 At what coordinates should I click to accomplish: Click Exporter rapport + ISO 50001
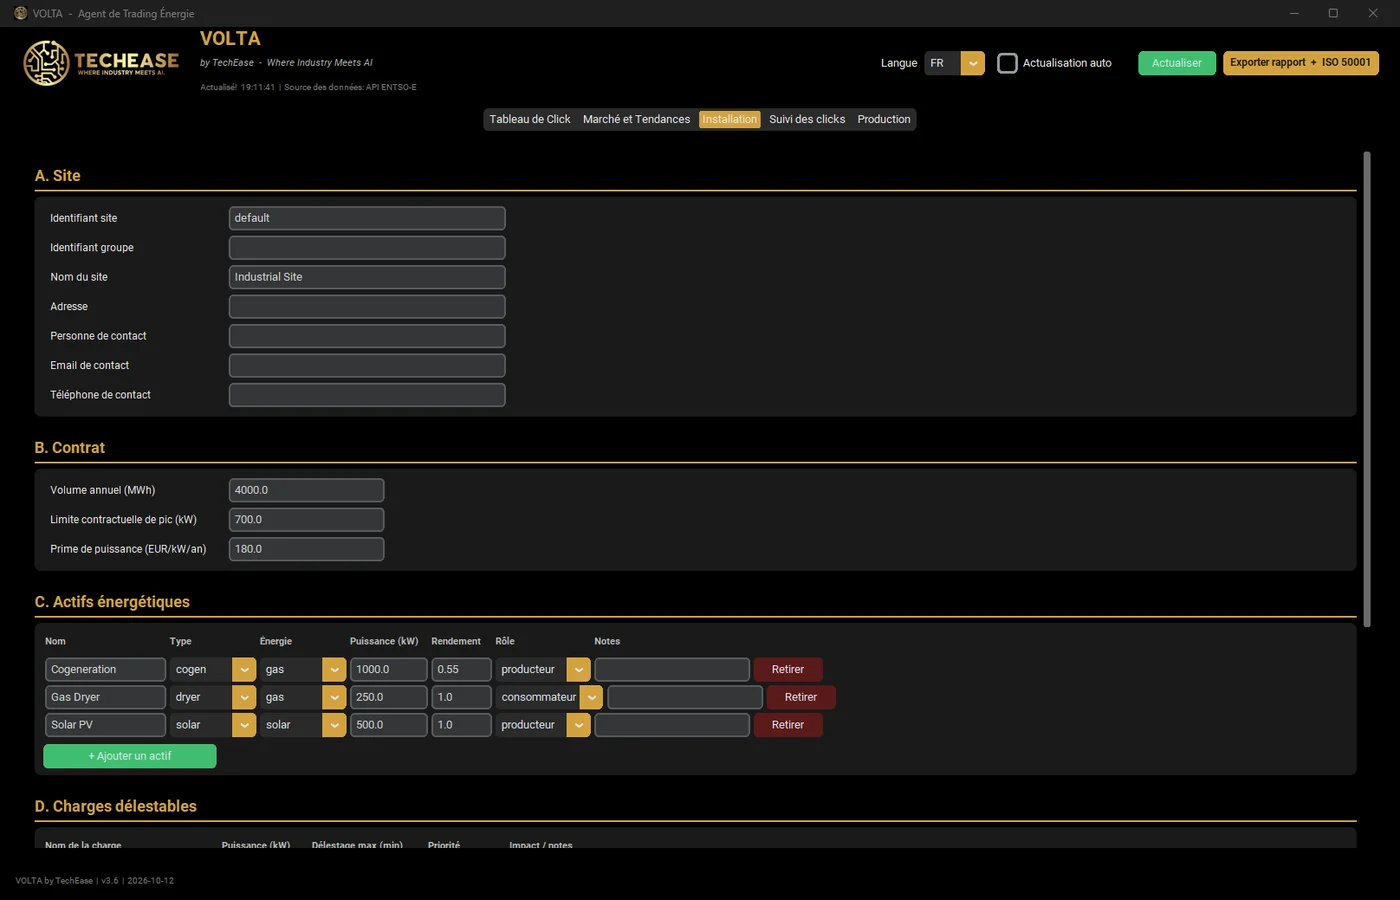pyautogui.click(x=1300, y=63)
